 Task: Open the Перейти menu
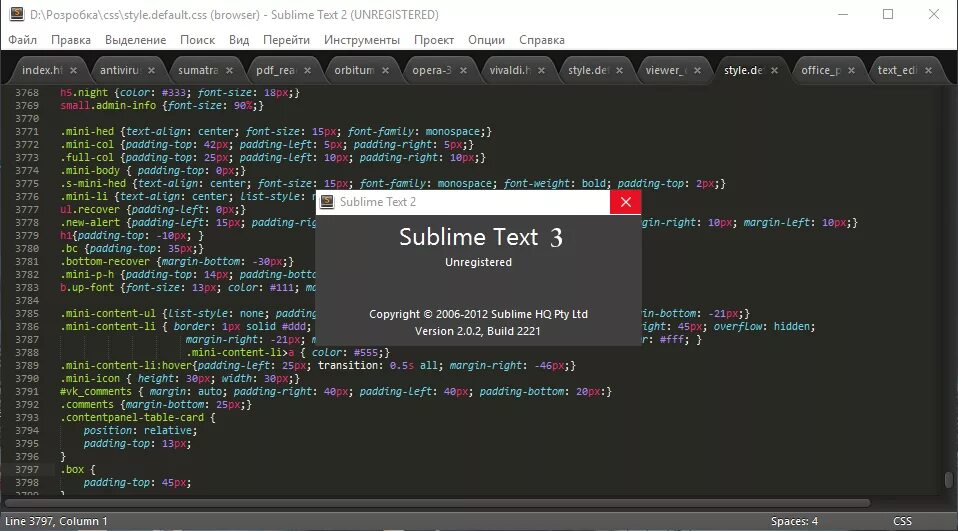point(286,40)
